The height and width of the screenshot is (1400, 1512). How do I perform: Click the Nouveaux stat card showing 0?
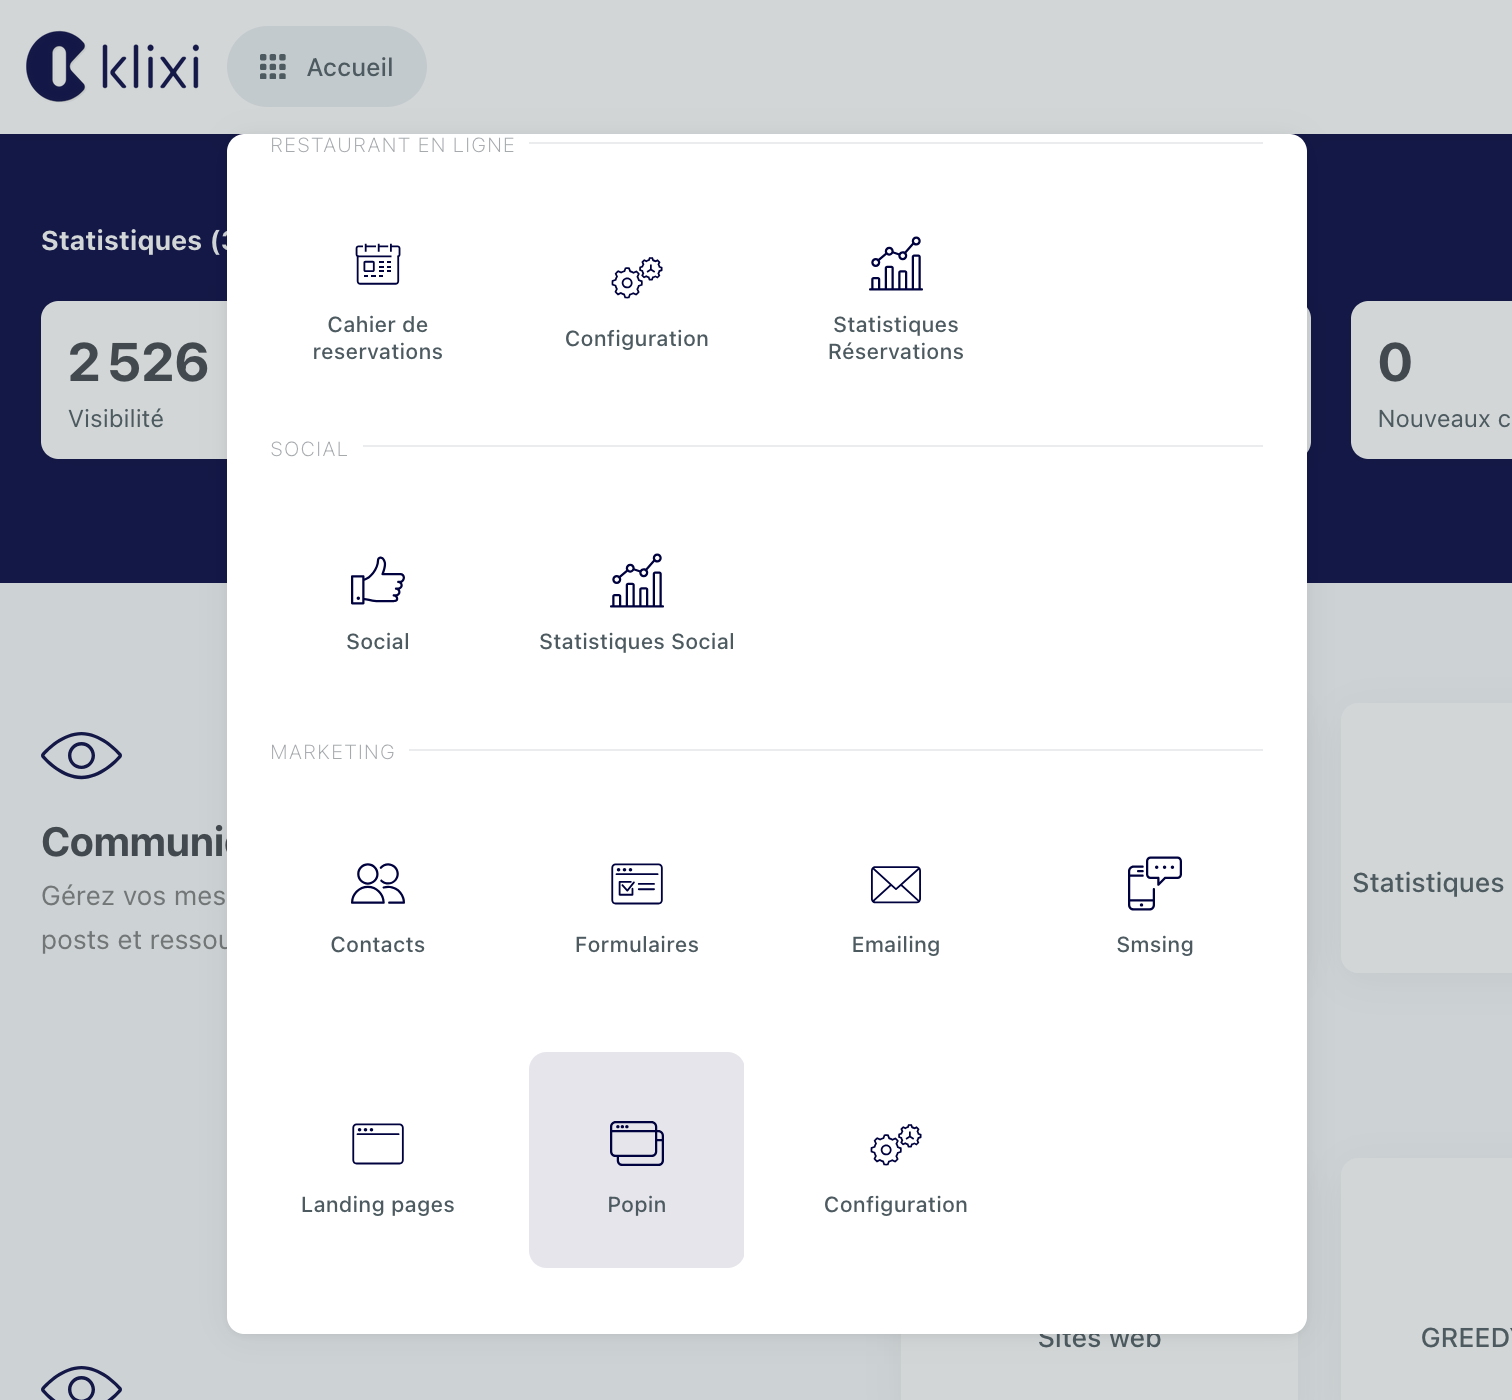coord(1431,380)
